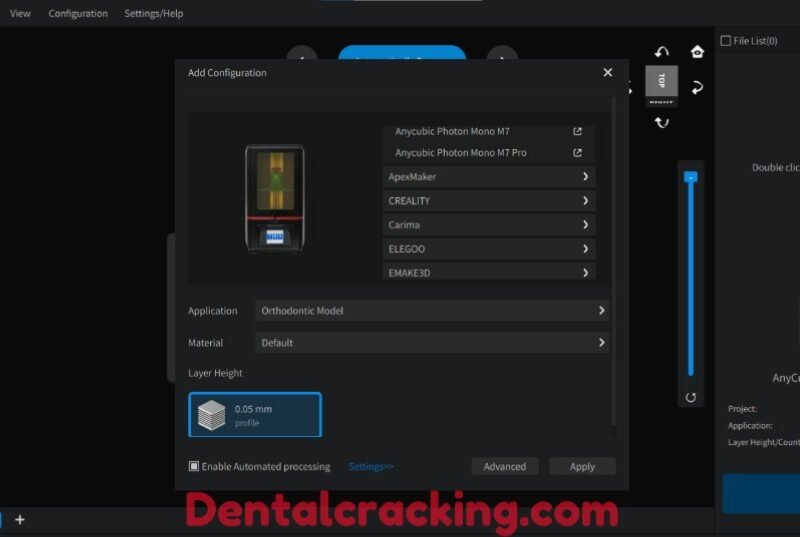Select Anycubic Photon Mono M7 printer

pos(452,131)
